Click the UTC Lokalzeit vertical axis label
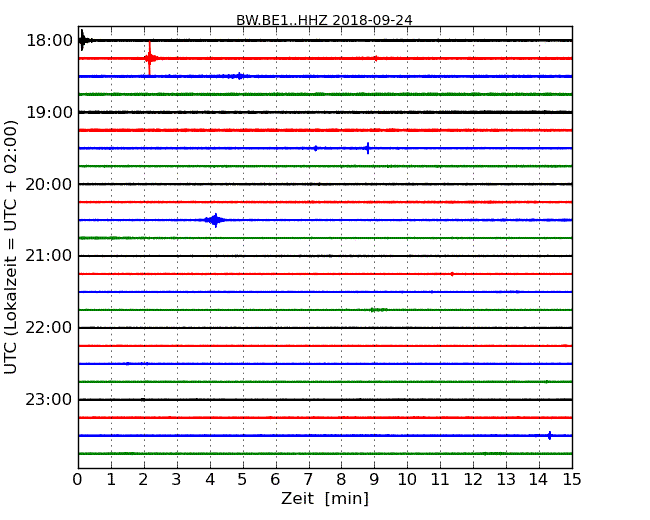 (x=11, y=247)
